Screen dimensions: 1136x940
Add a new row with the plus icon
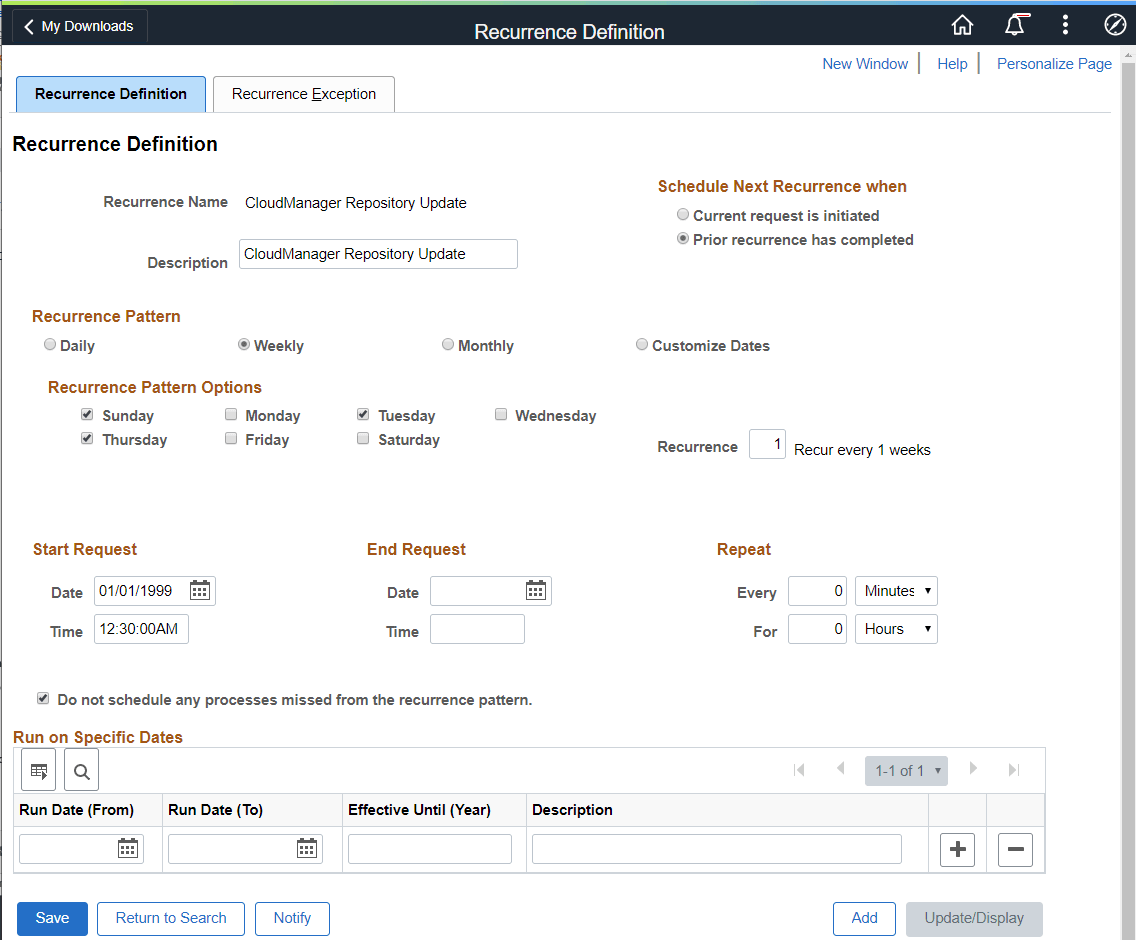click(957, 849)
